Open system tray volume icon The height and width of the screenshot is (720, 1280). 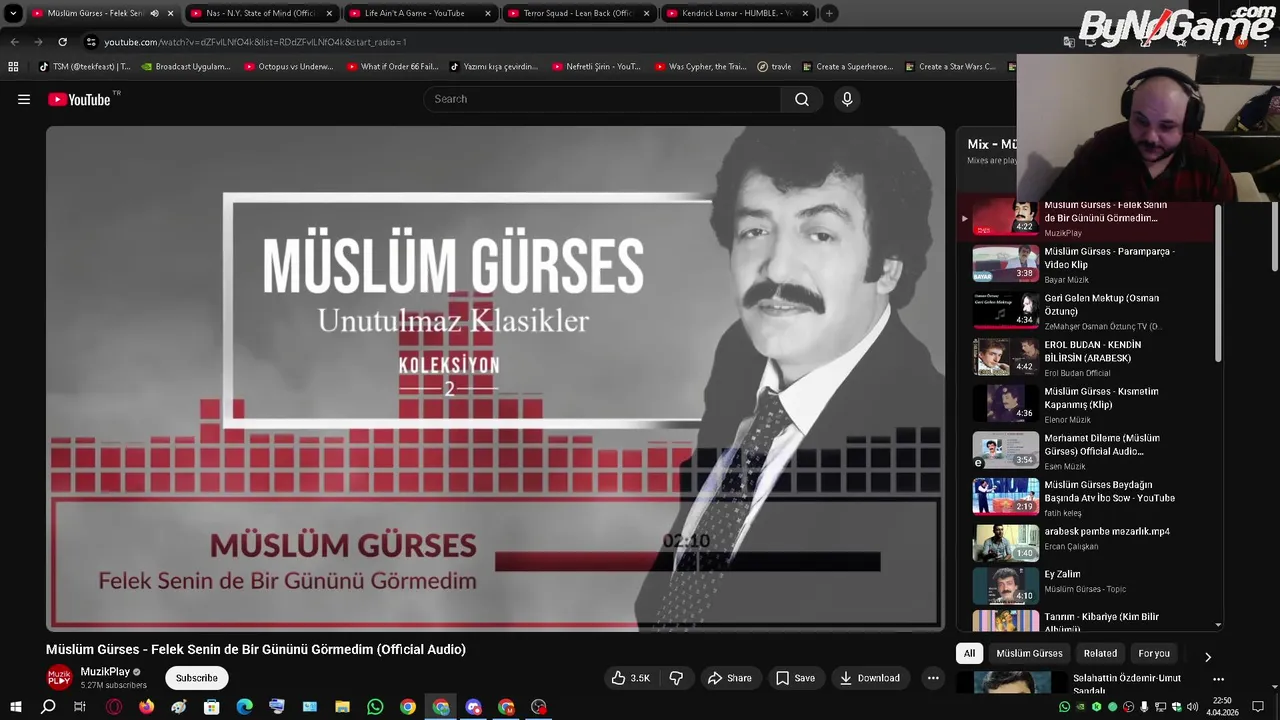[x=1192, y=707]
